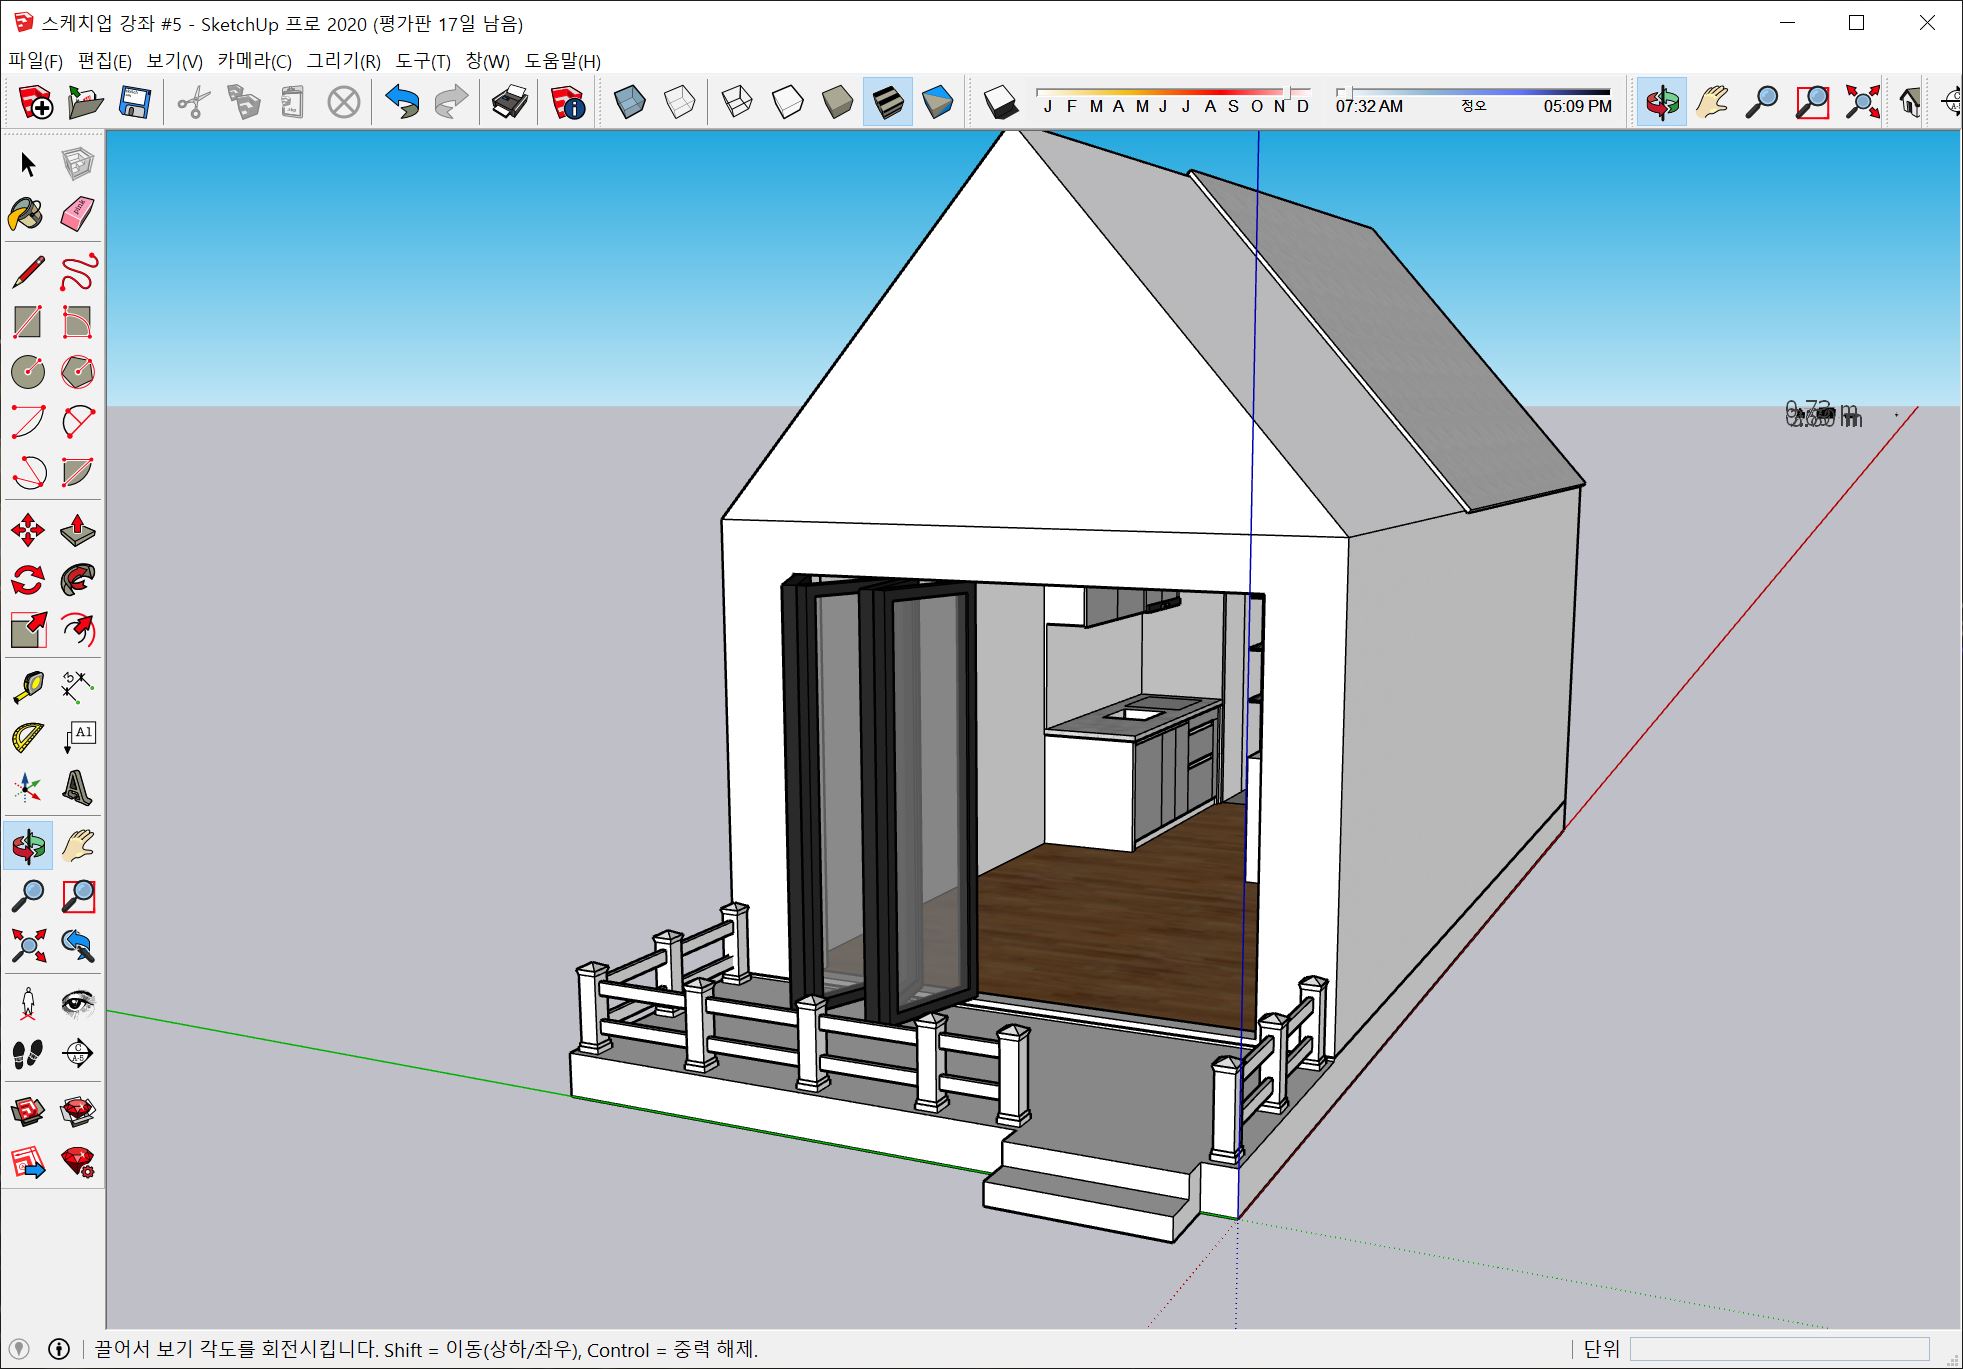The height and width of the screenshot is (1369, 1963).
Task: Click the time of day shadow slider
Action: (1474, 92)
